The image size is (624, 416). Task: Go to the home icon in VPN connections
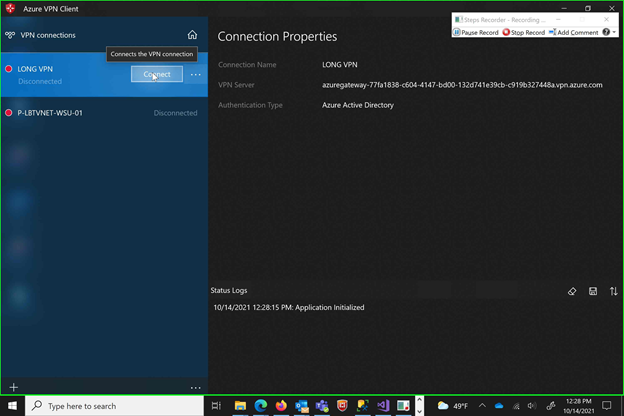[192, 35]
